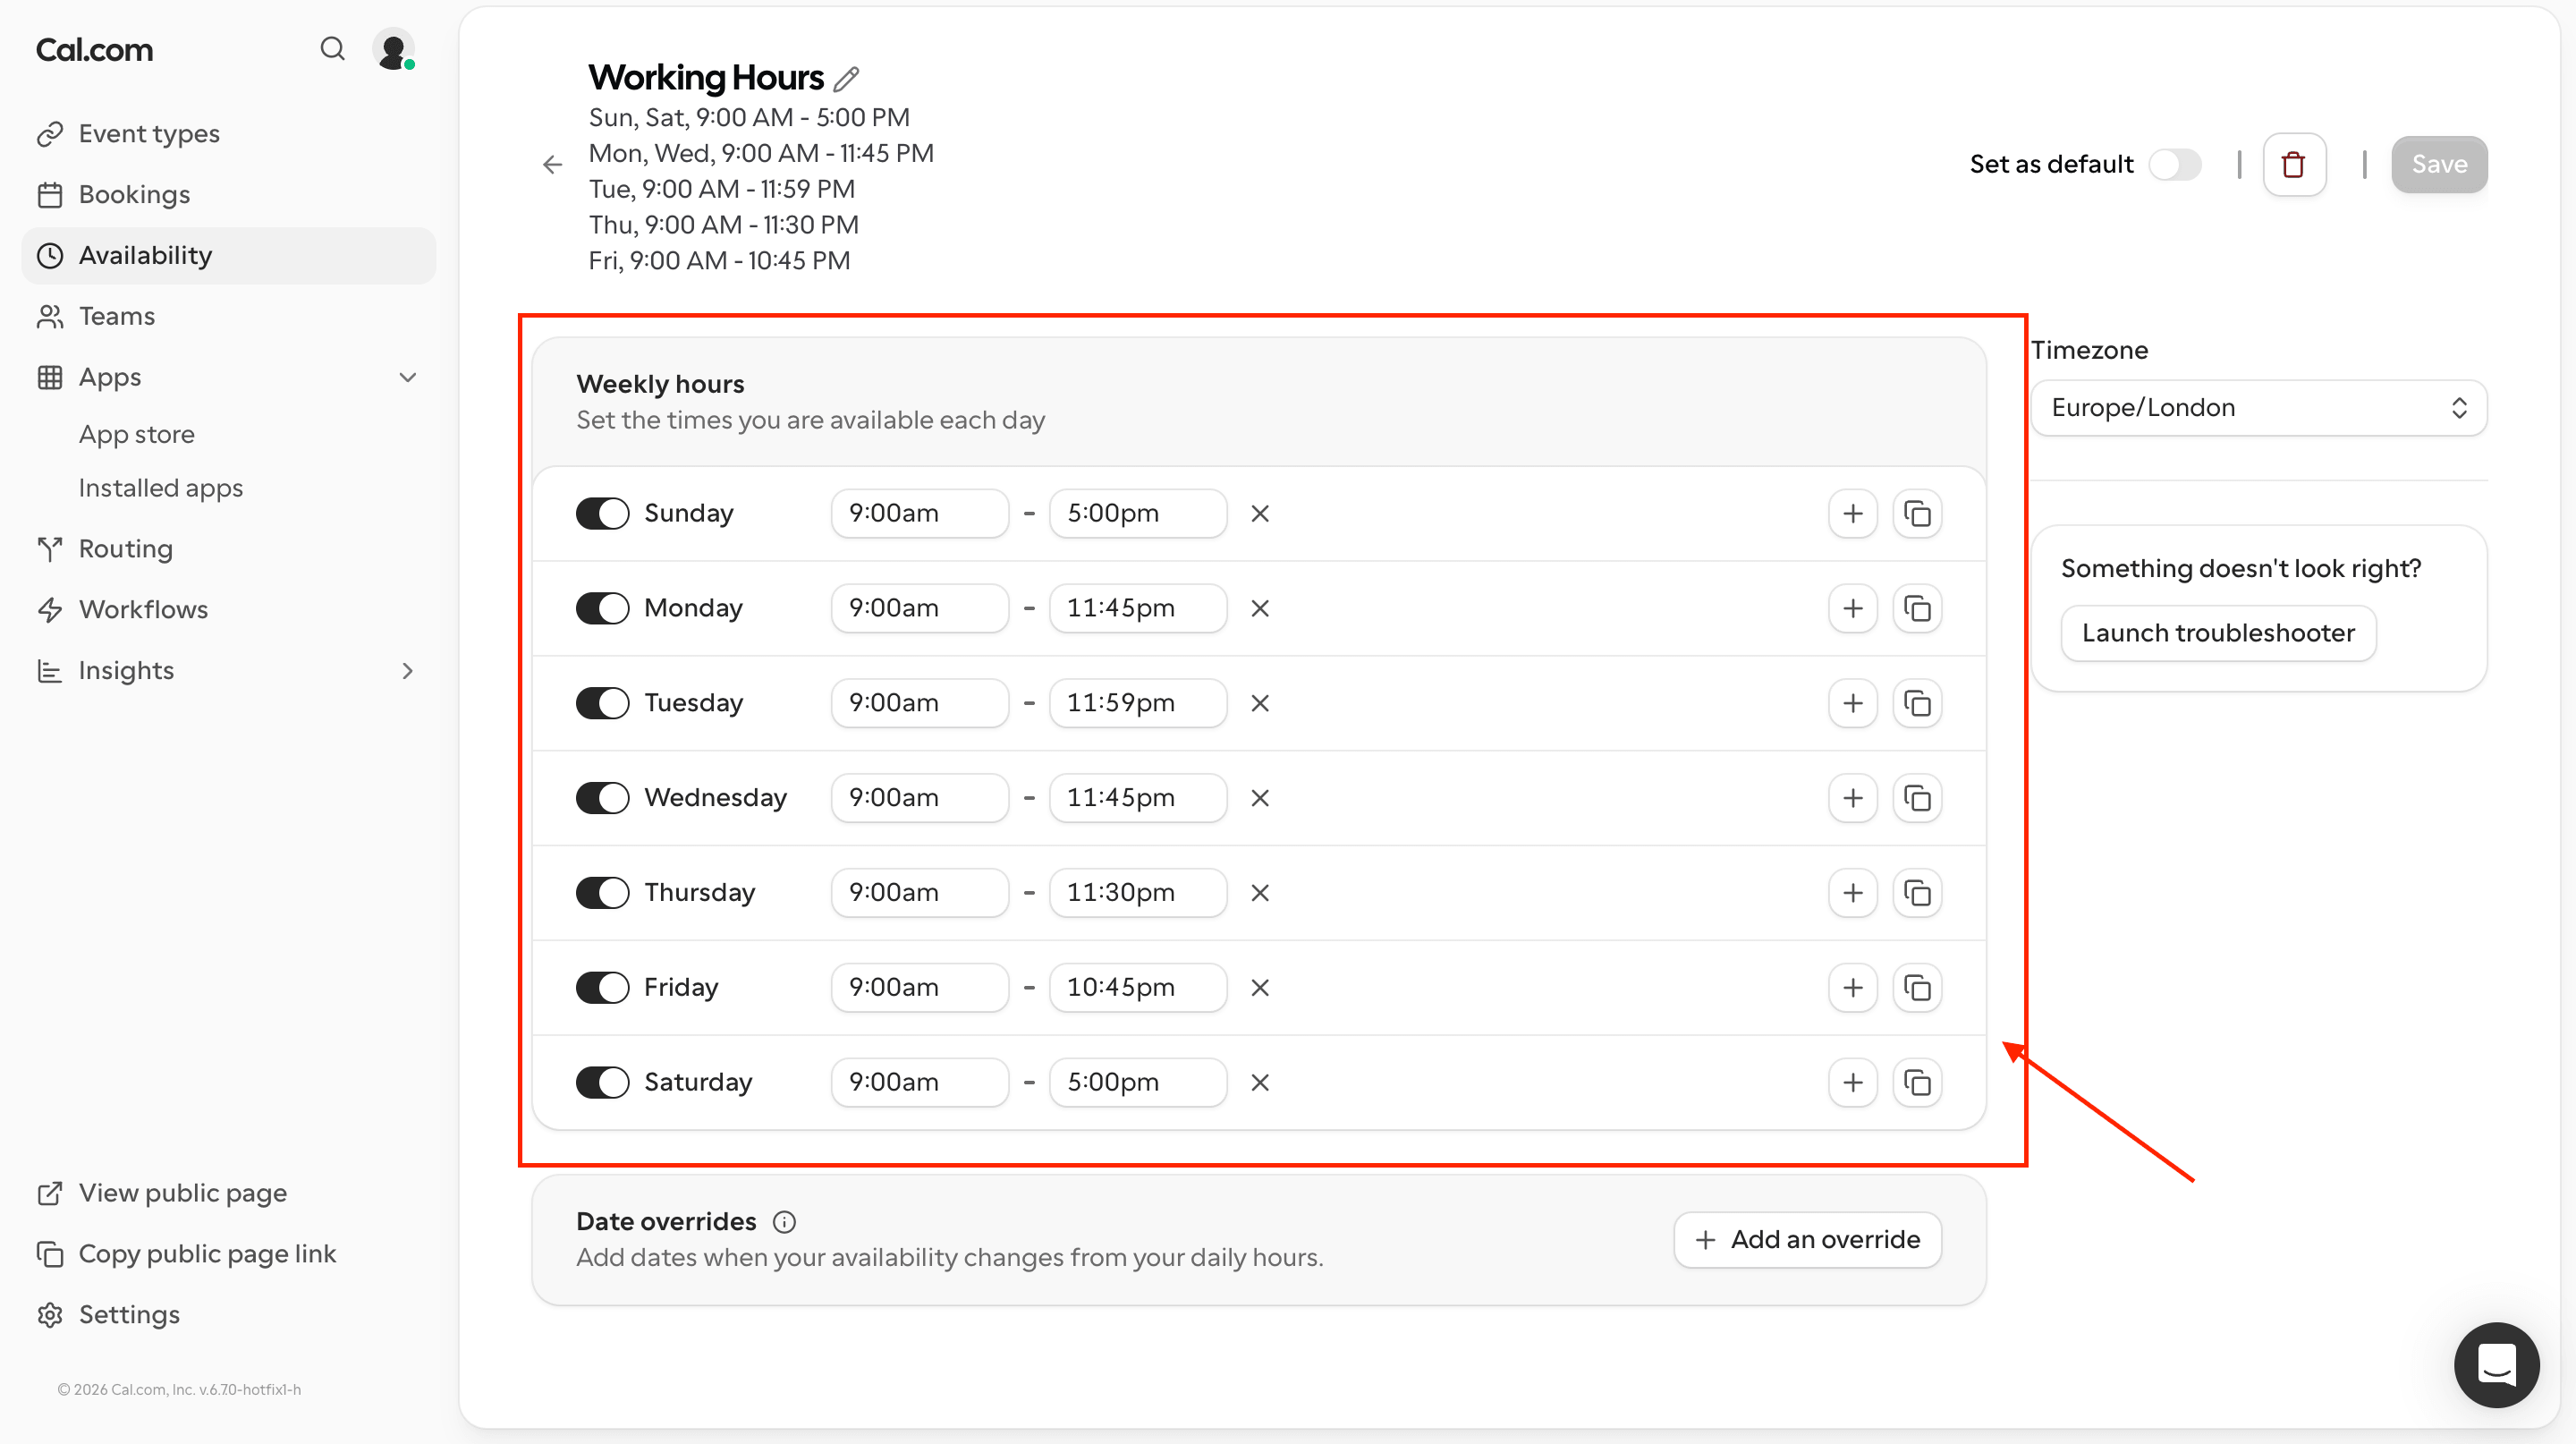Open Monday end time 11:45pm dropdown
This screenshot has width=2576, height=1444.
coord(1137,608)
